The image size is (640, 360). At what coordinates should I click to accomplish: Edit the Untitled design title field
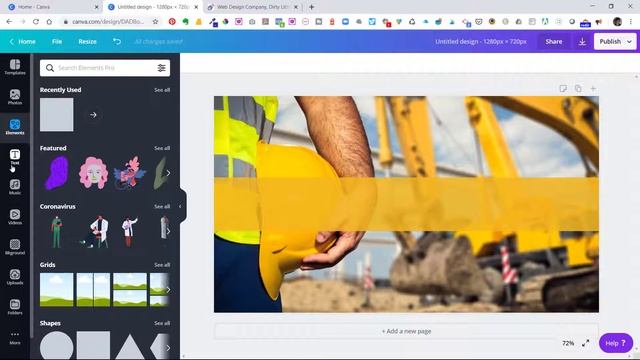pos(481,42)
